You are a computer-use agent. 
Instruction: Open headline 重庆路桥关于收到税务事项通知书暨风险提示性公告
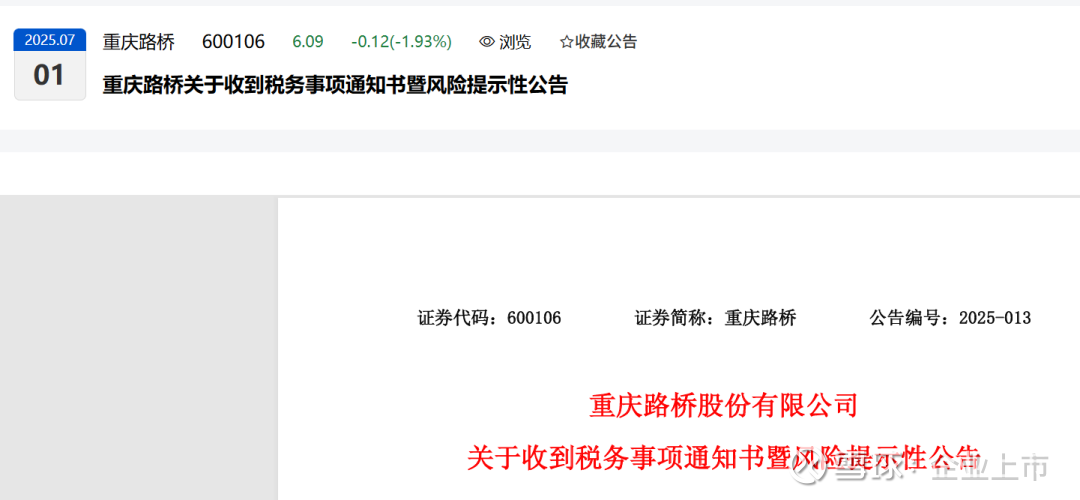pos(335,85)
